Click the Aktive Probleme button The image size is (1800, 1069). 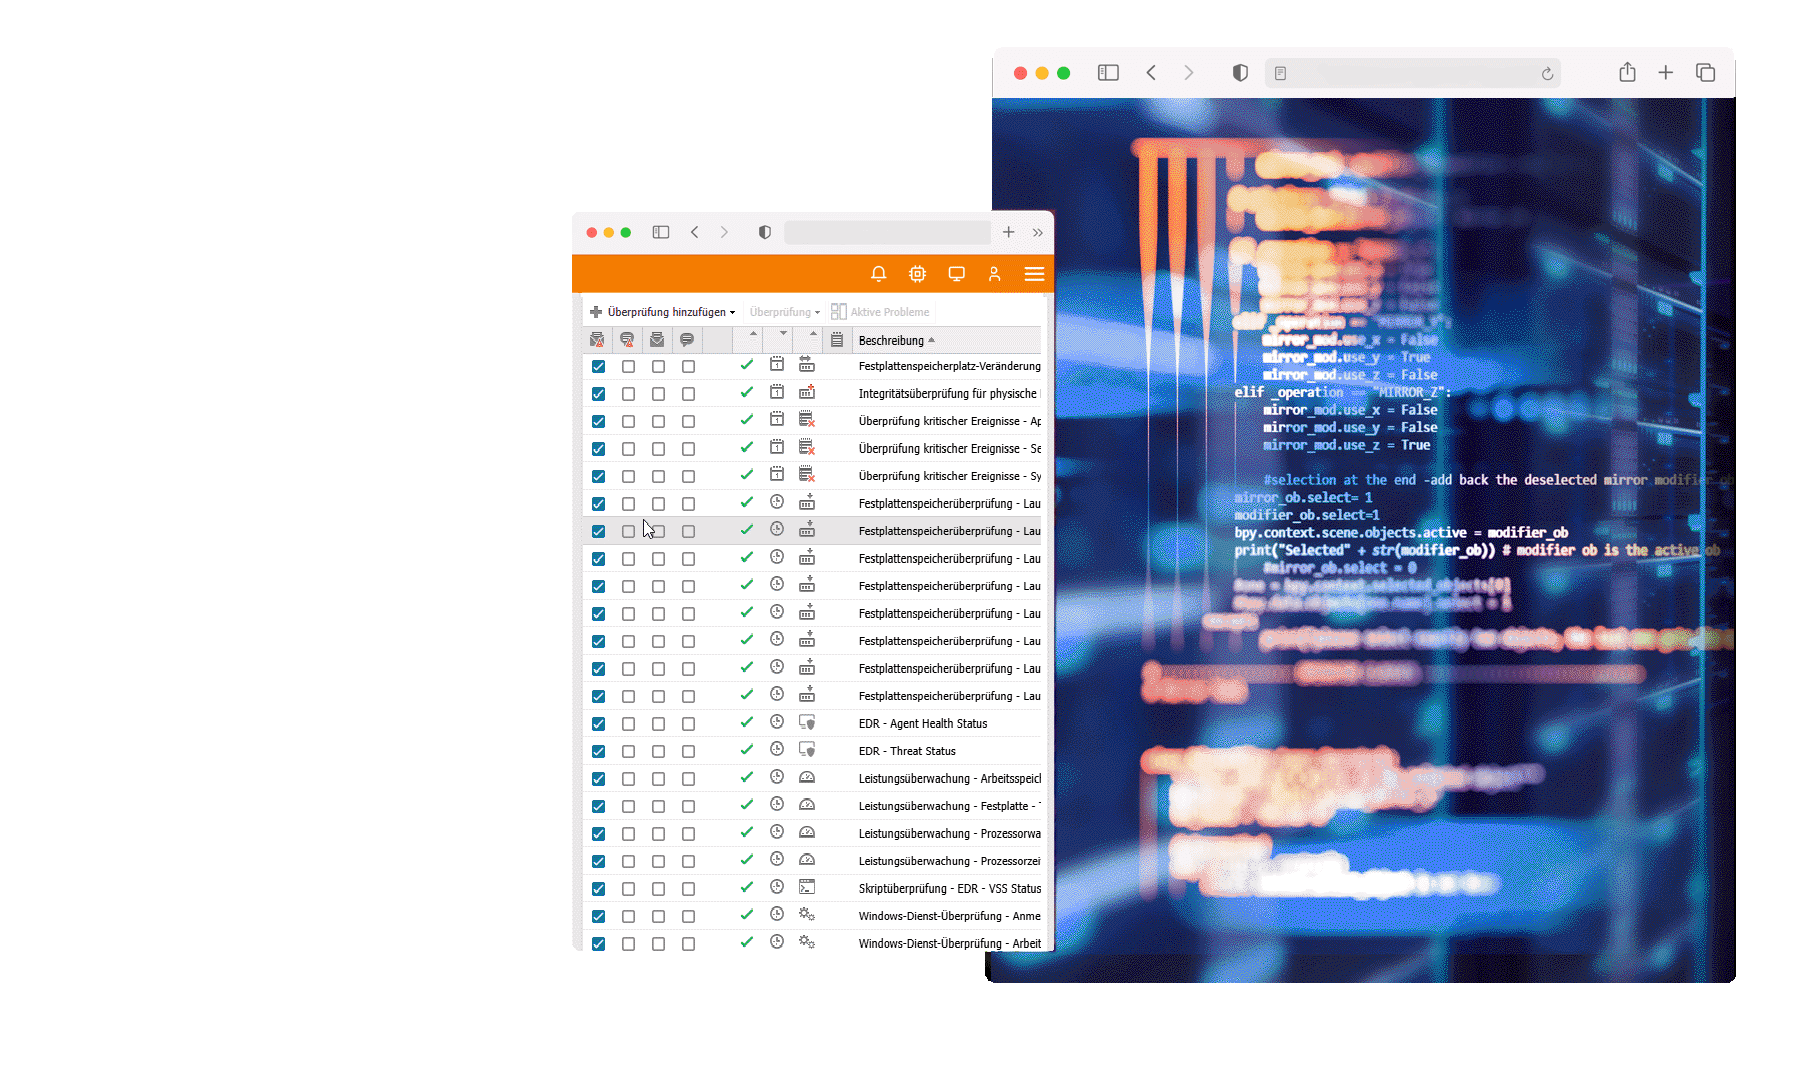[880, 312]
